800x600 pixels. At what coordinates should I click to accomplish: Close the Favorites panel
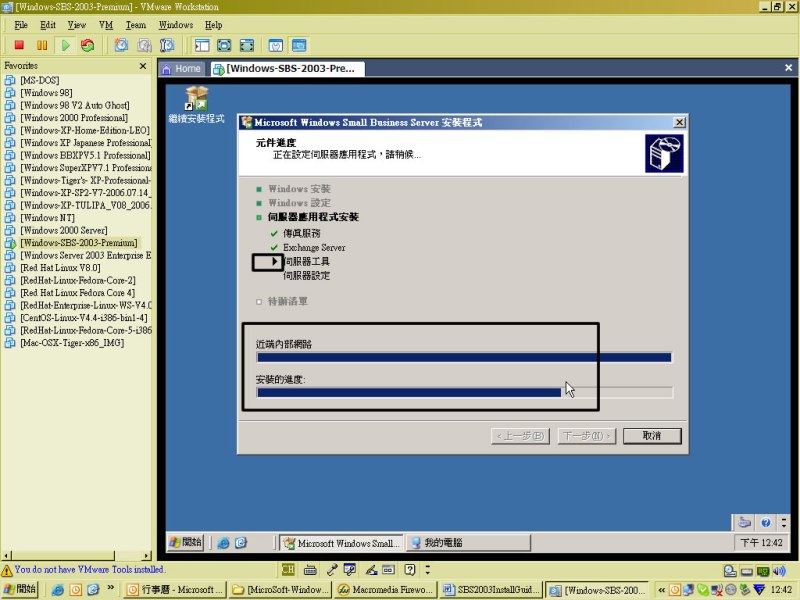tap(143, 66)
